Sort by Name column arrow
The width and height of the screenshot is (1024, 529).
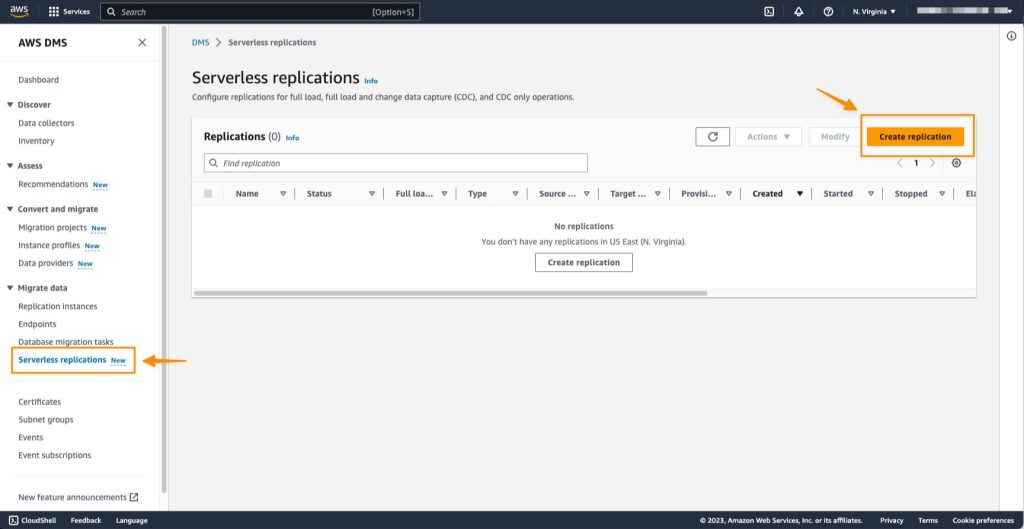point(283,194)
